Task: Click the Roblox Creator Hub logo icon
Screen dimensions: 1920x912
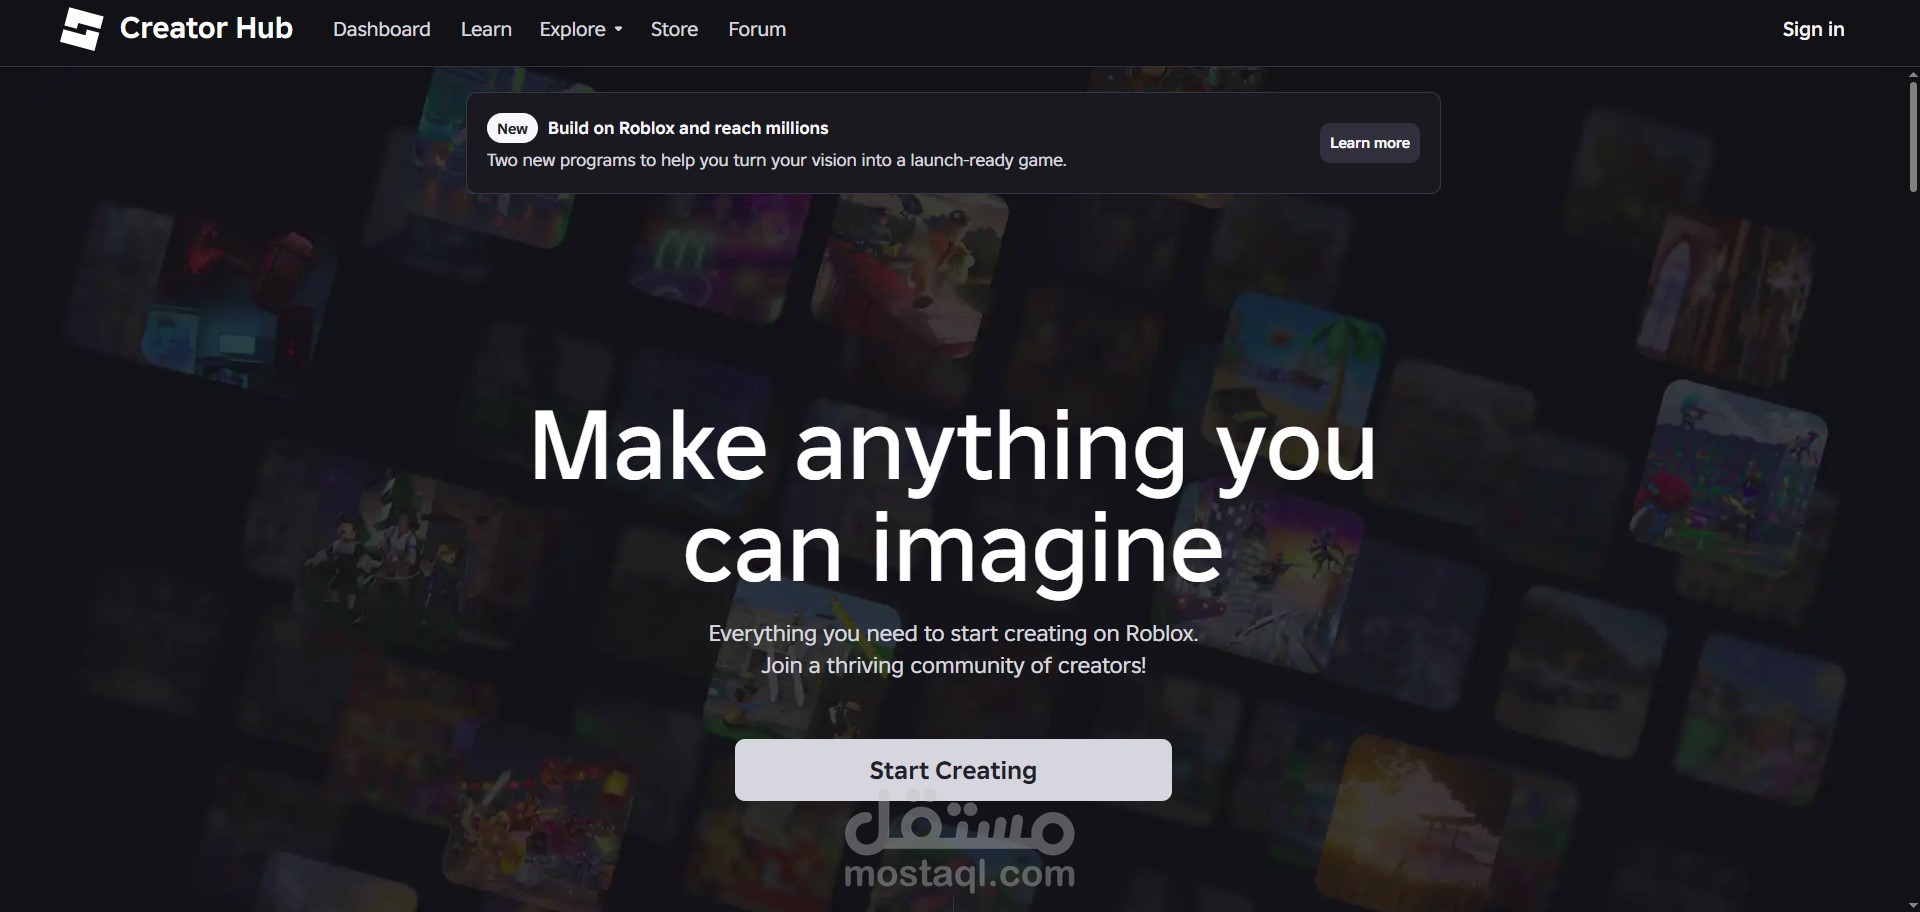Action: tap(81, 29)
